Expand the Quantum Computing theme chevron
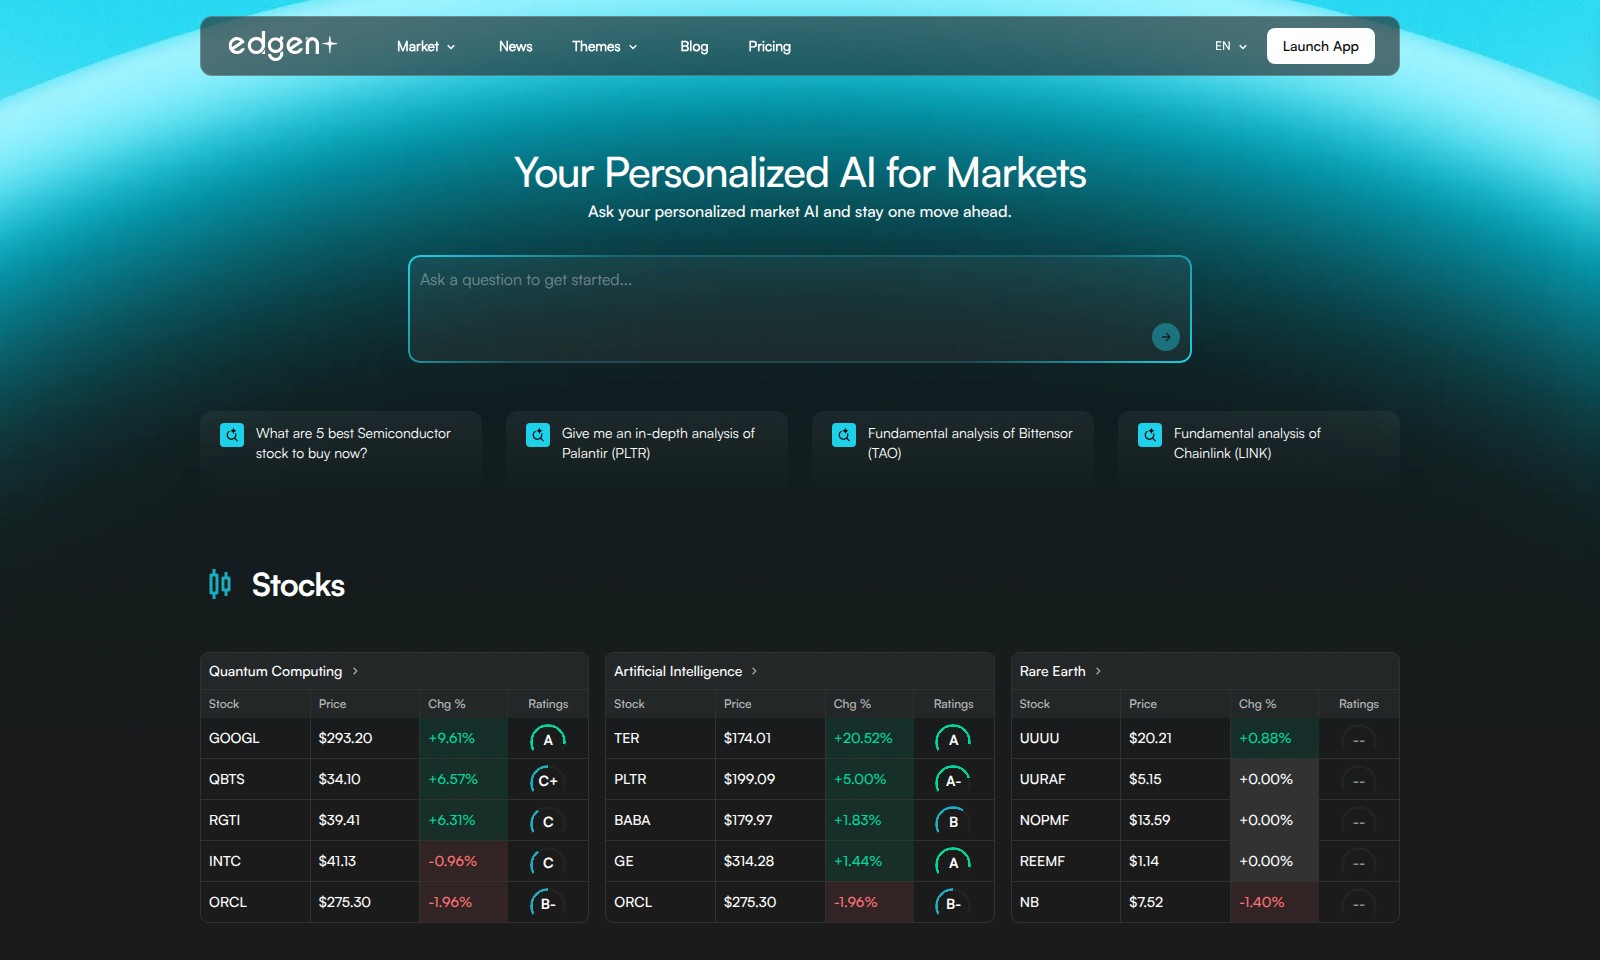This screenshot has height=960, width=1600. point(355,671)
